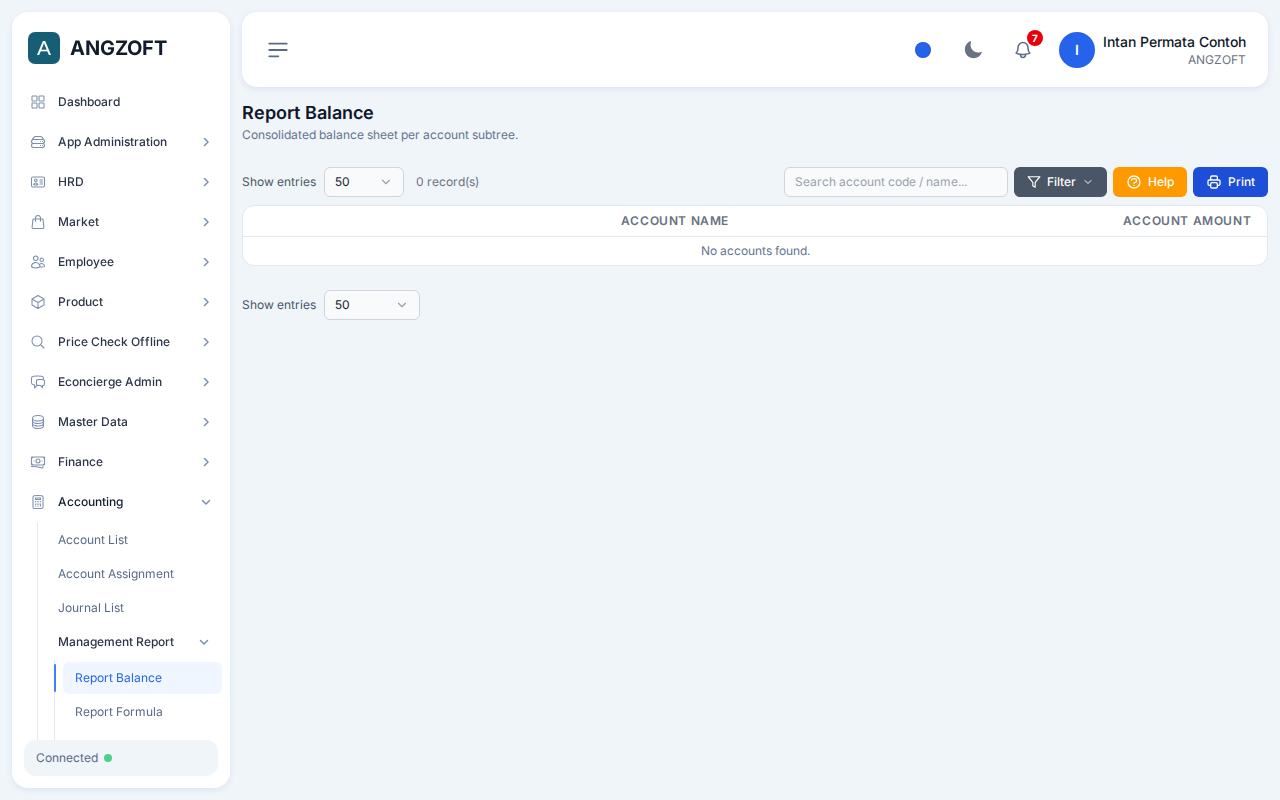Select Report Balance submenu item
This screenshot has width=1280, height=800.
click(142, 678)
